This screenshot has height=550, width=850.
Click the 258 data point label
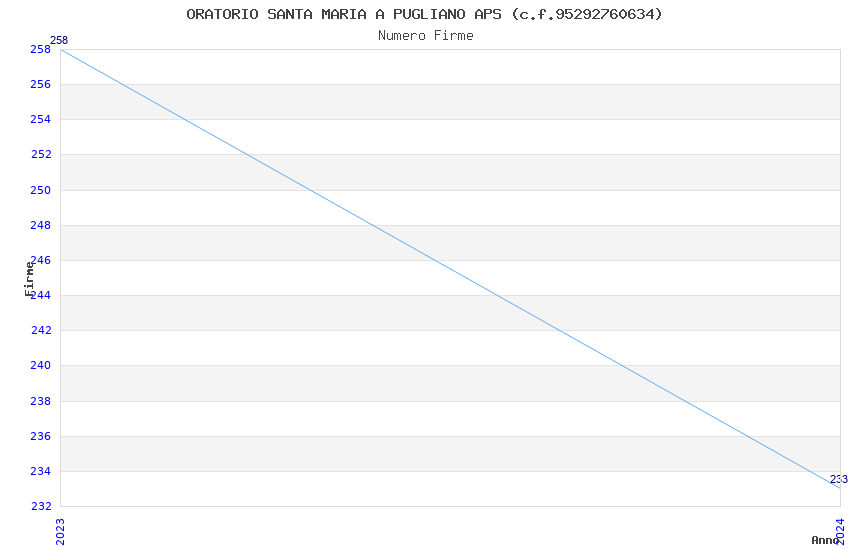pyautogui.click(x=59, y=40)
